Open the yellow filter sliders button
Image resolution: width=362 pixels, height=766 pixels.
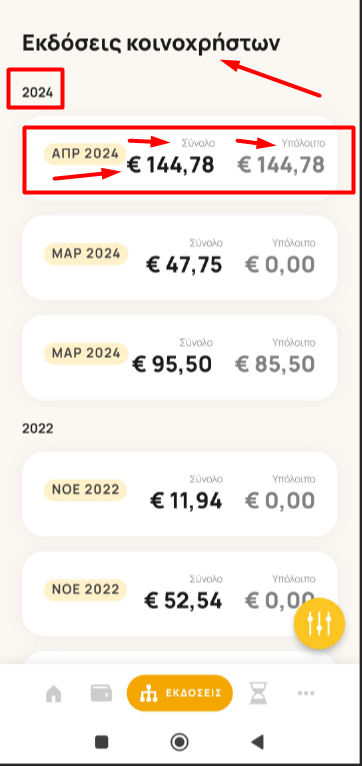click(319, 623)
